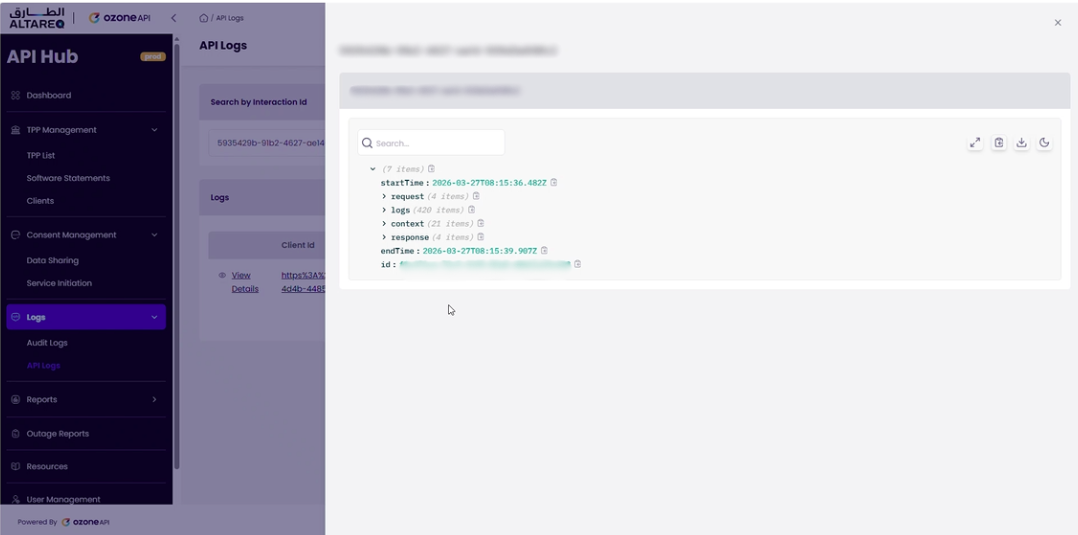The height and width of the screenshot is (535, 1078).
Task: Click the View Details link
Action: pyautogui.click(x=245, y=282)
